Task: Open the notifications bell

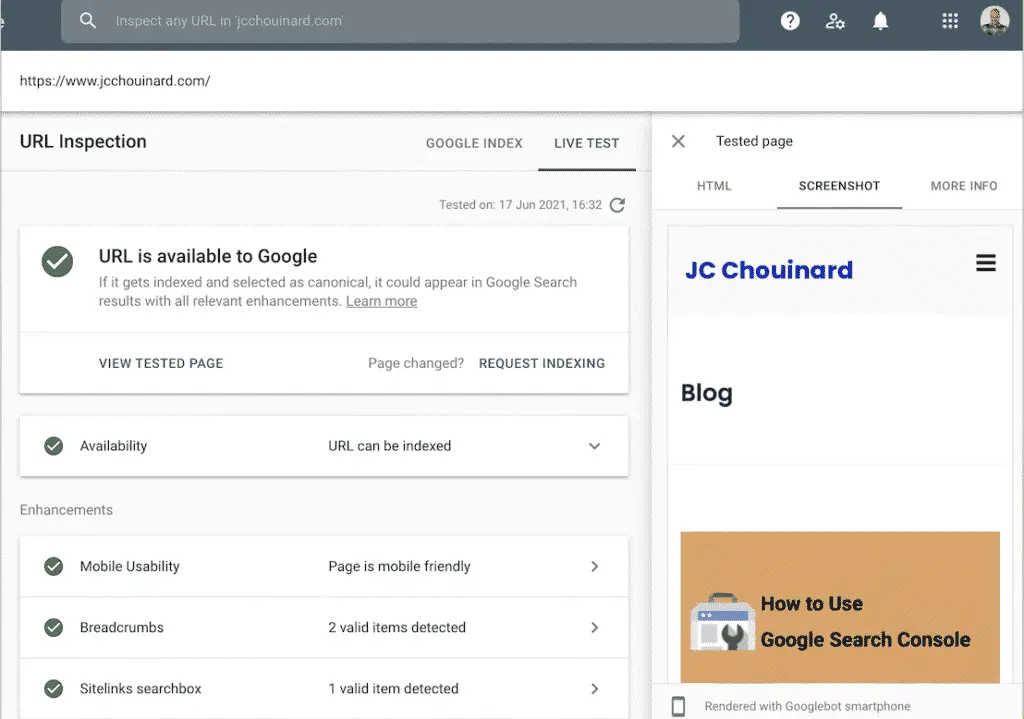Action: pos(880,21)
